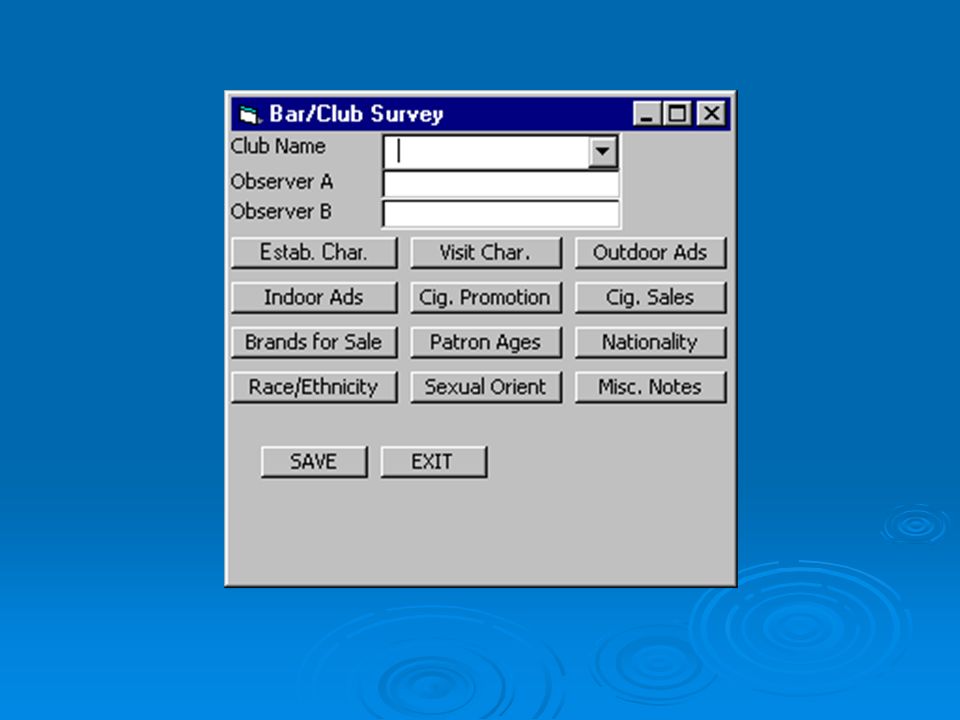Open the Race/Ethnicity section
The width and height of the screenshot is (960, 720).
314,387
